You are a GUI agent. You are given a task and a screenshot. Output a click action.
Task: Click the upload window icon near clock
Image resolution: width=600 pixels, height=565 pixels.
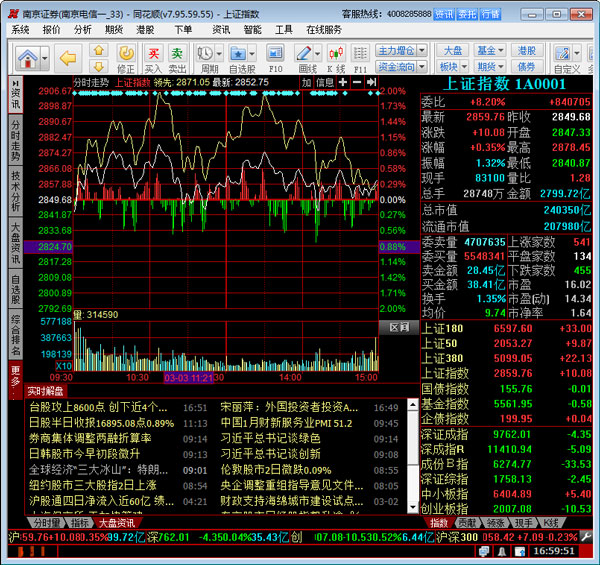[x=520, y=551]
